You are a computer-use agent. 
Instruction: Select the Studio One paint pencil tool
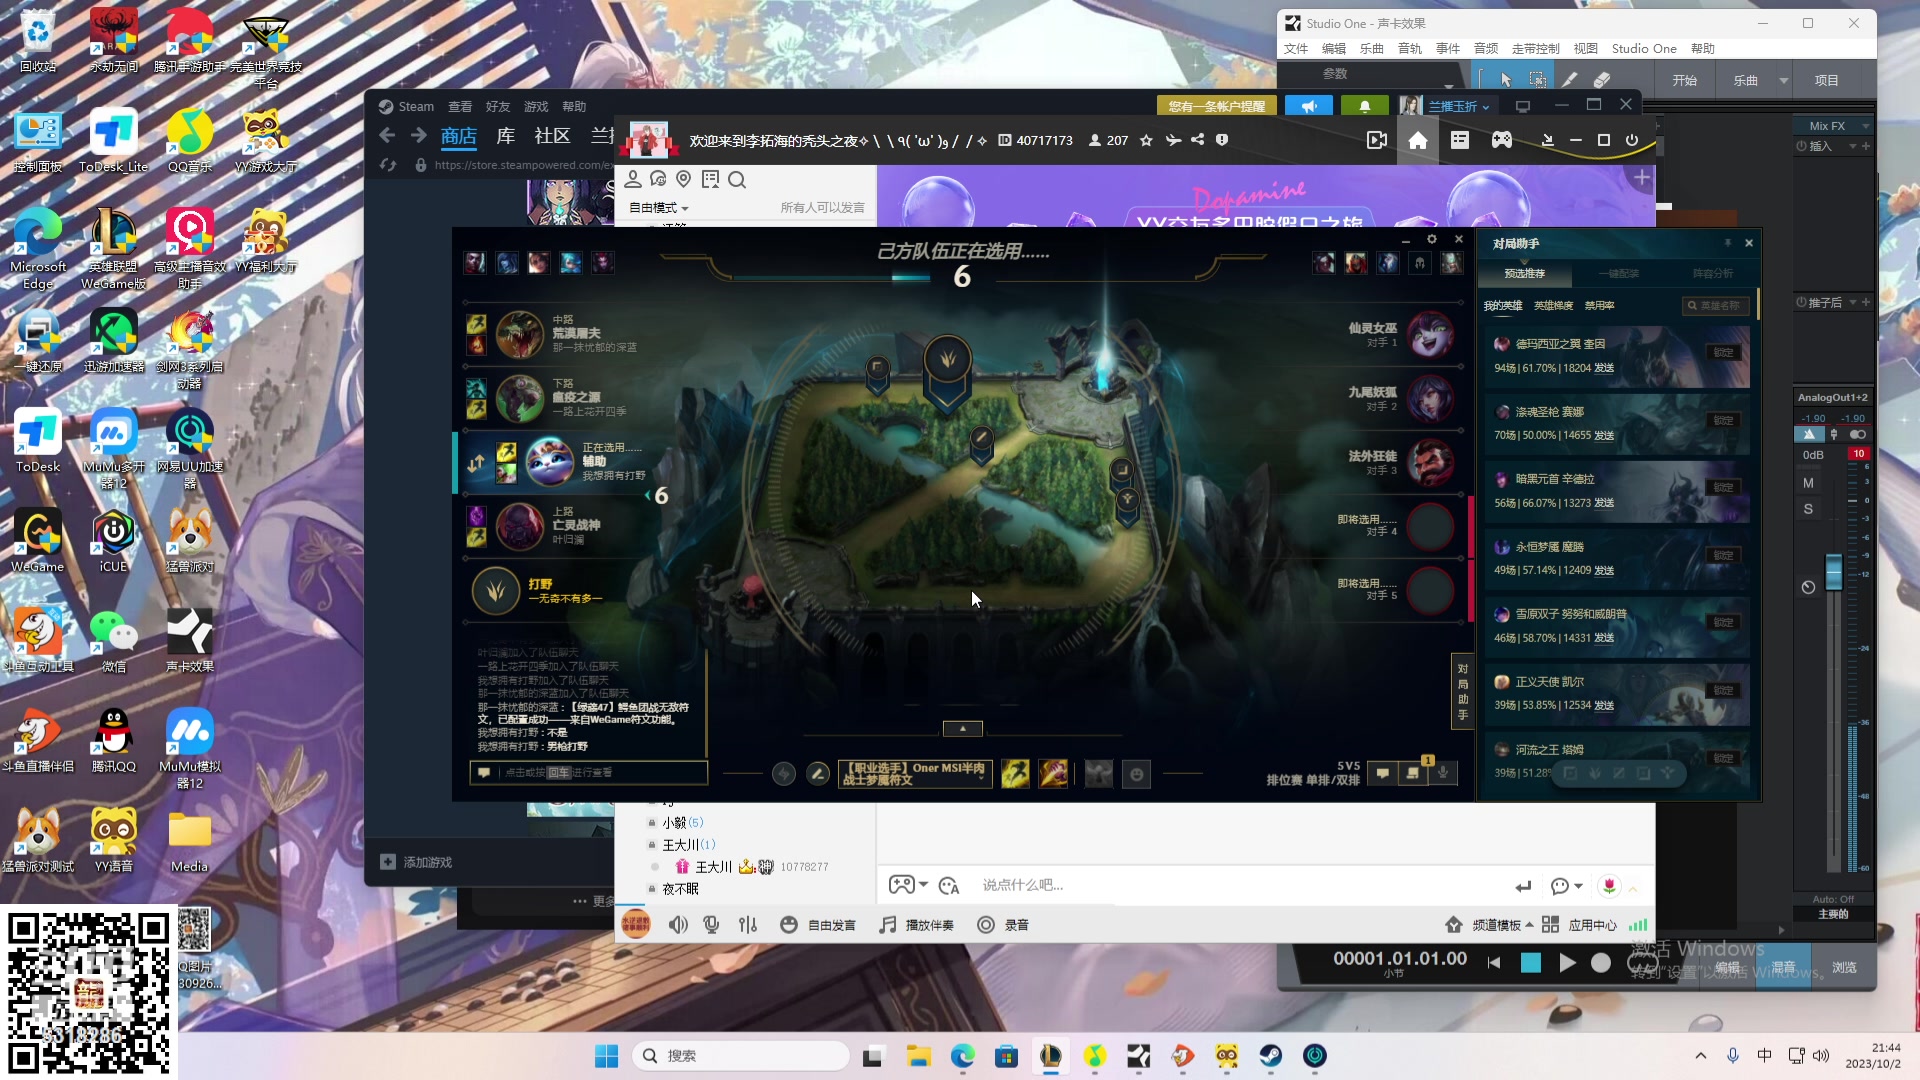[1570, 80]
